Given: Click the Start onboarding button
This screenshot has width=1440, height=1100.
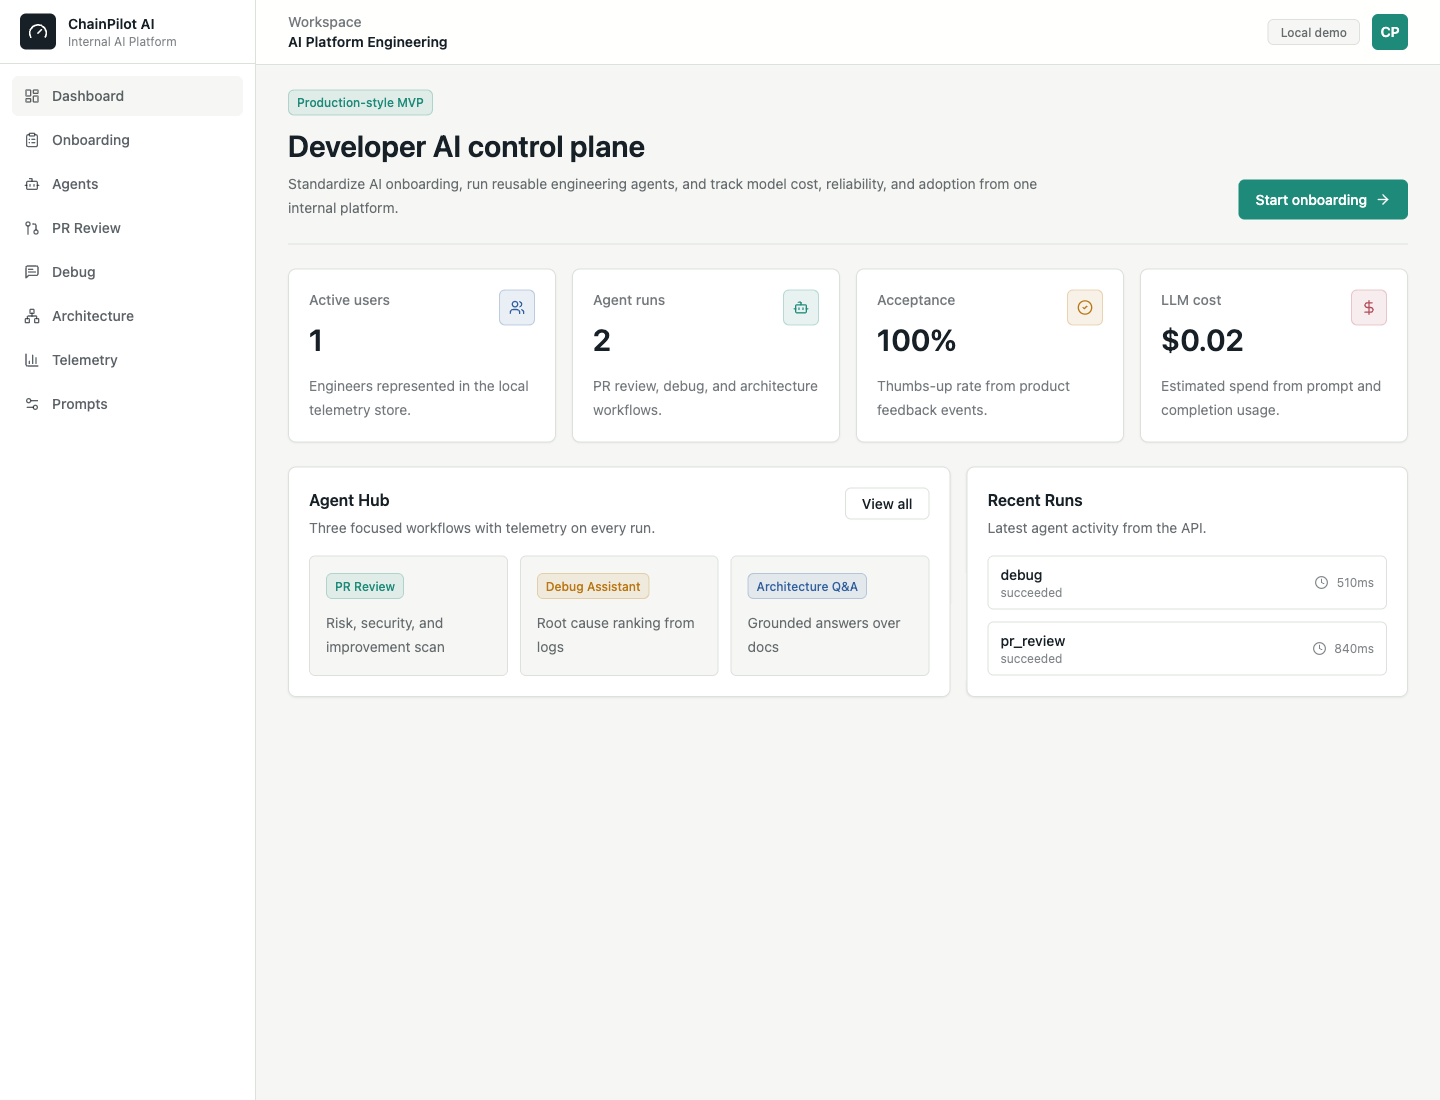Looking at the screenshot, I should click(x=1323, y=199).
